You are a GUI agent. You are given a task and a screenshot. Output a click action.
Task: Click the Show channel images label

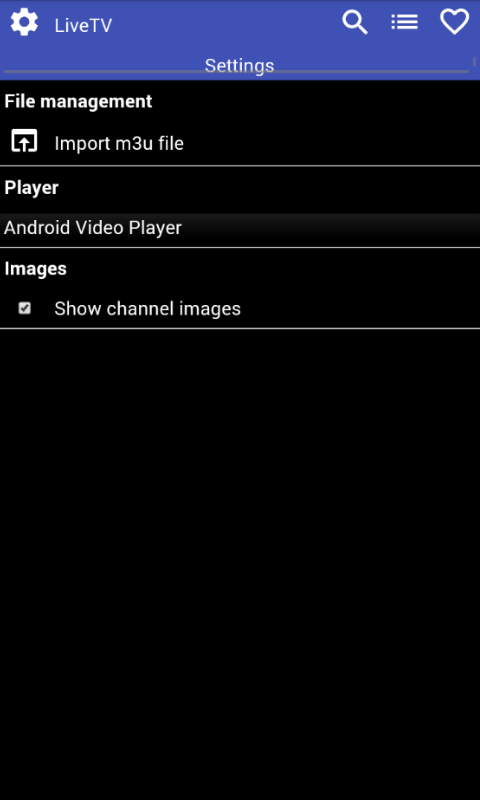click(147, 309)
